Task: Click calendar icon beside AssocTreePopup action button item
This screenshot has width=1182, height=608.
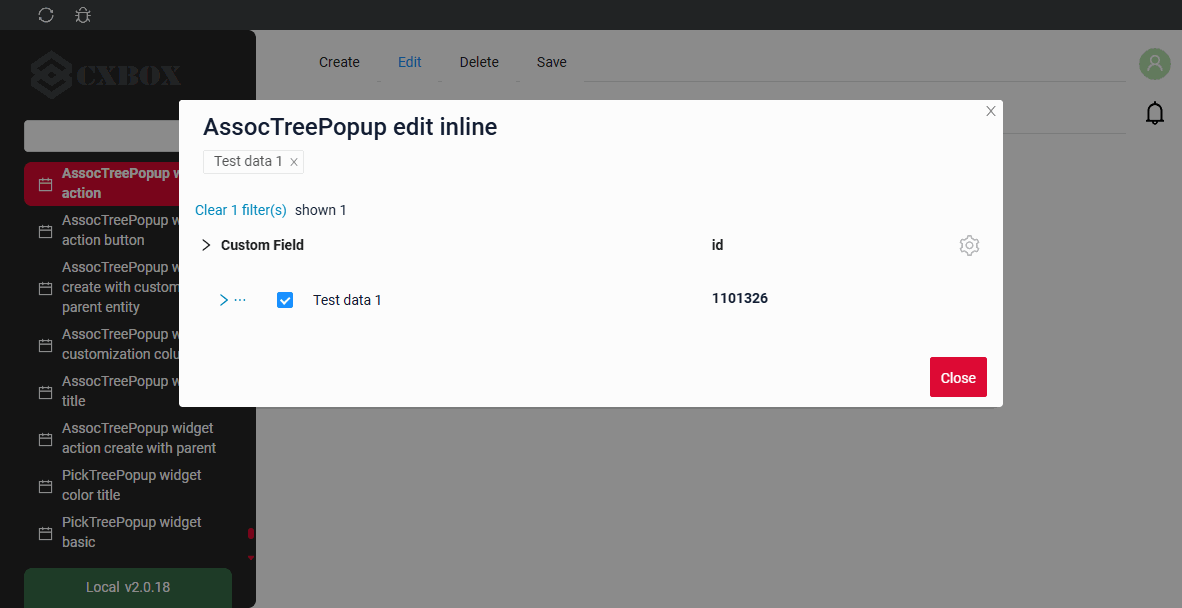Action: 45,231
